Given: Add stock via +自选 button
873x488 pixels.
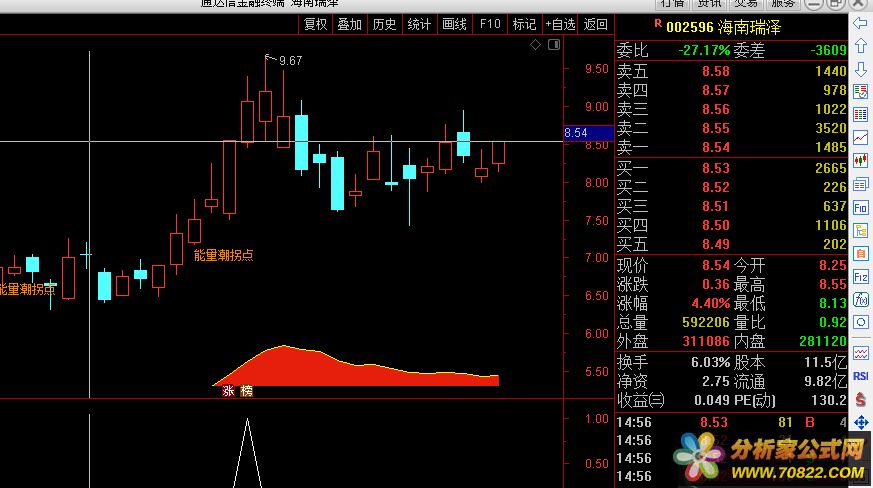Looking at the screenshot, I should (559, 24).
